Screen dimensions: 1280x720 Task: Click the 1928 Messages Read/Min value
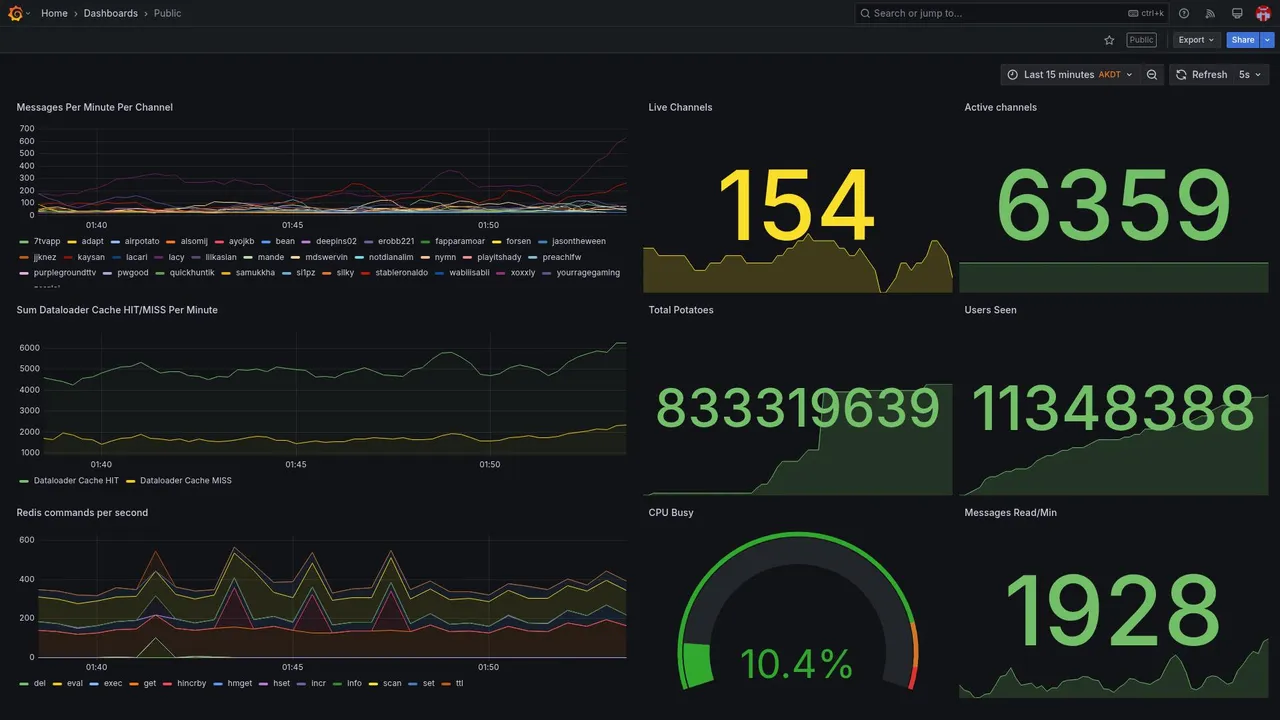coord(1113,612)
